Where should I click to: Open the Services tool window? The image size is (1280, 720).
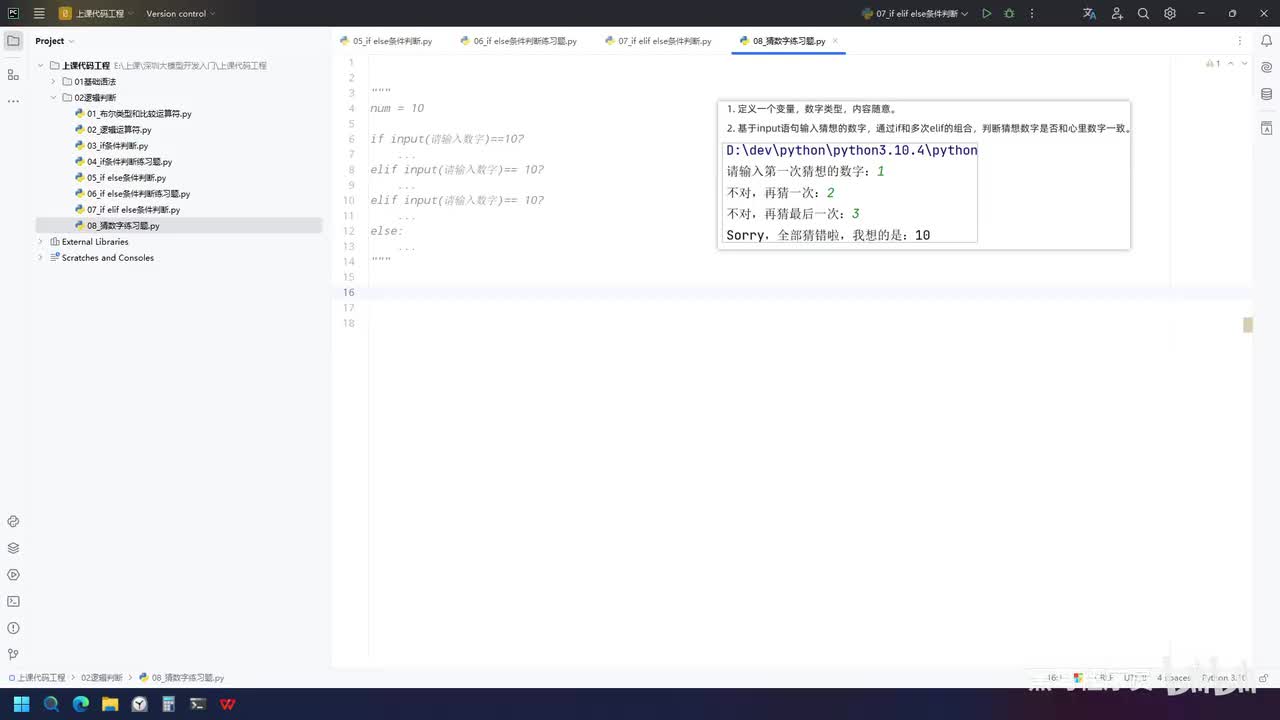(13, 575)
